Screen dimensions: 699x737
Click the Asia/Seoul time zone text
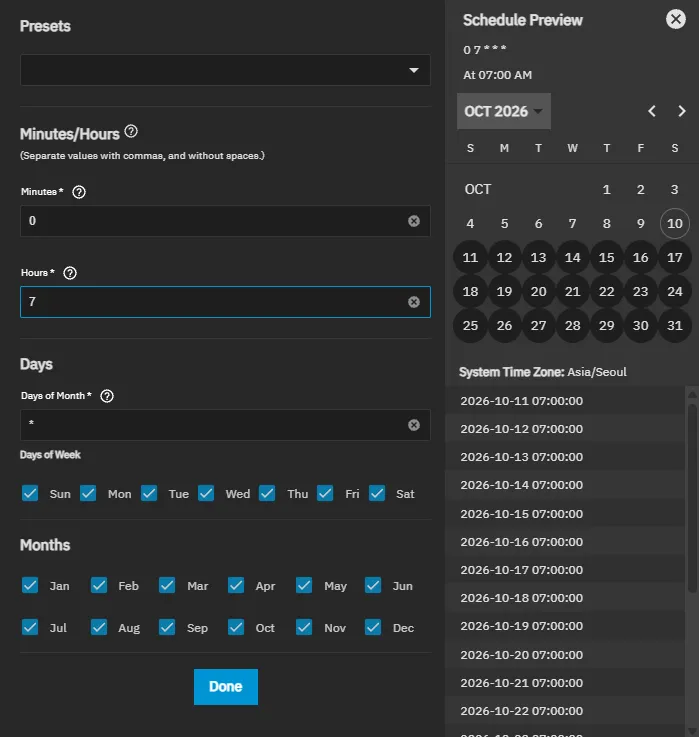[x=597, y=372]
